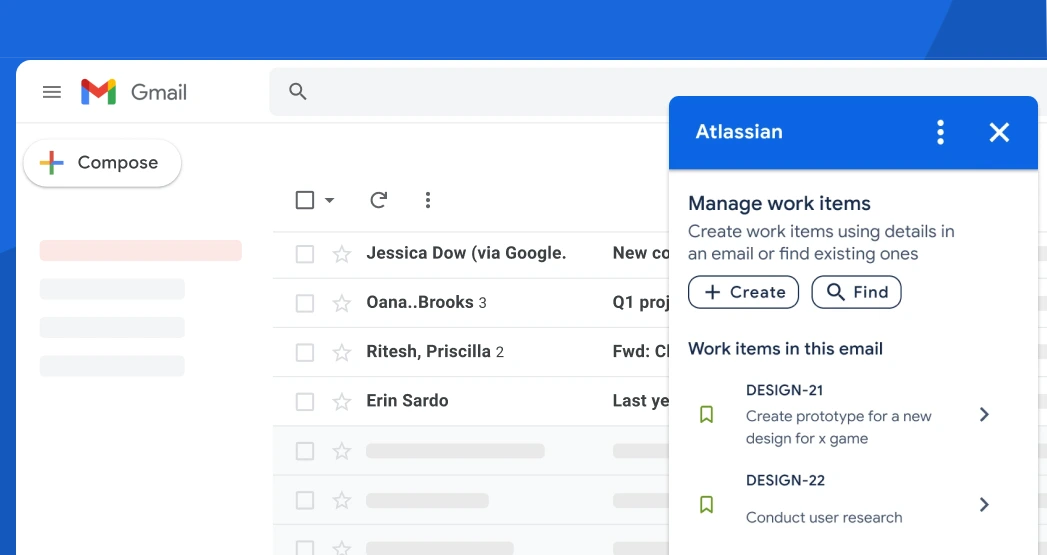This screenshot has width=1047, height=555.
Task: Check the box for Oana..Brooks email
Action: [x=305, y=303]
